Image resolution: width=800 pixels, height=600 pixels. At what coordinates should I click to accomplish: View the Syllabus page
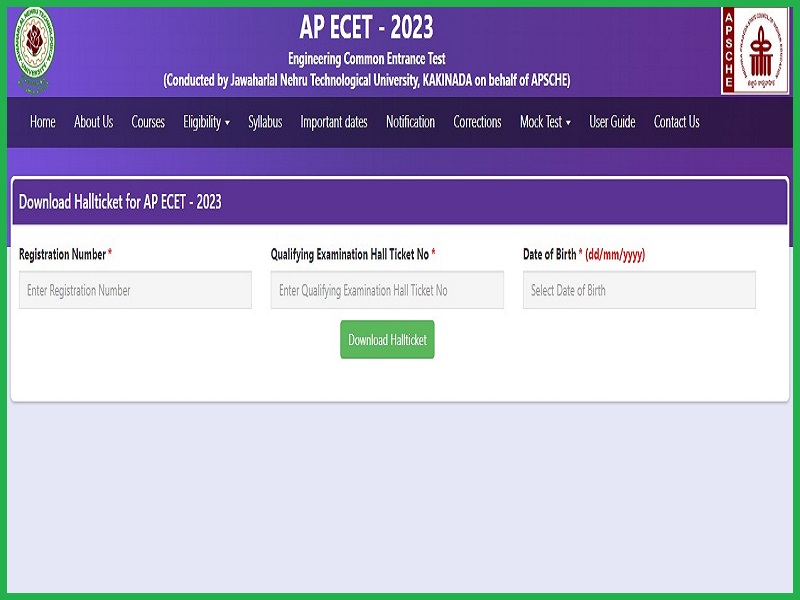click(265, 122)
